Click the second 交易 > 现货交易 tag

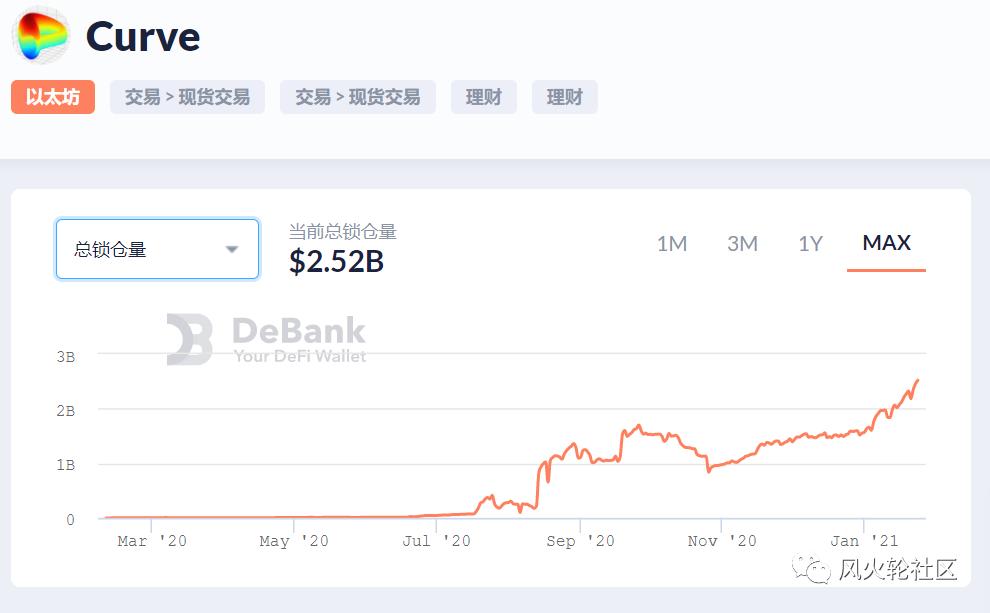click(358, 96)
